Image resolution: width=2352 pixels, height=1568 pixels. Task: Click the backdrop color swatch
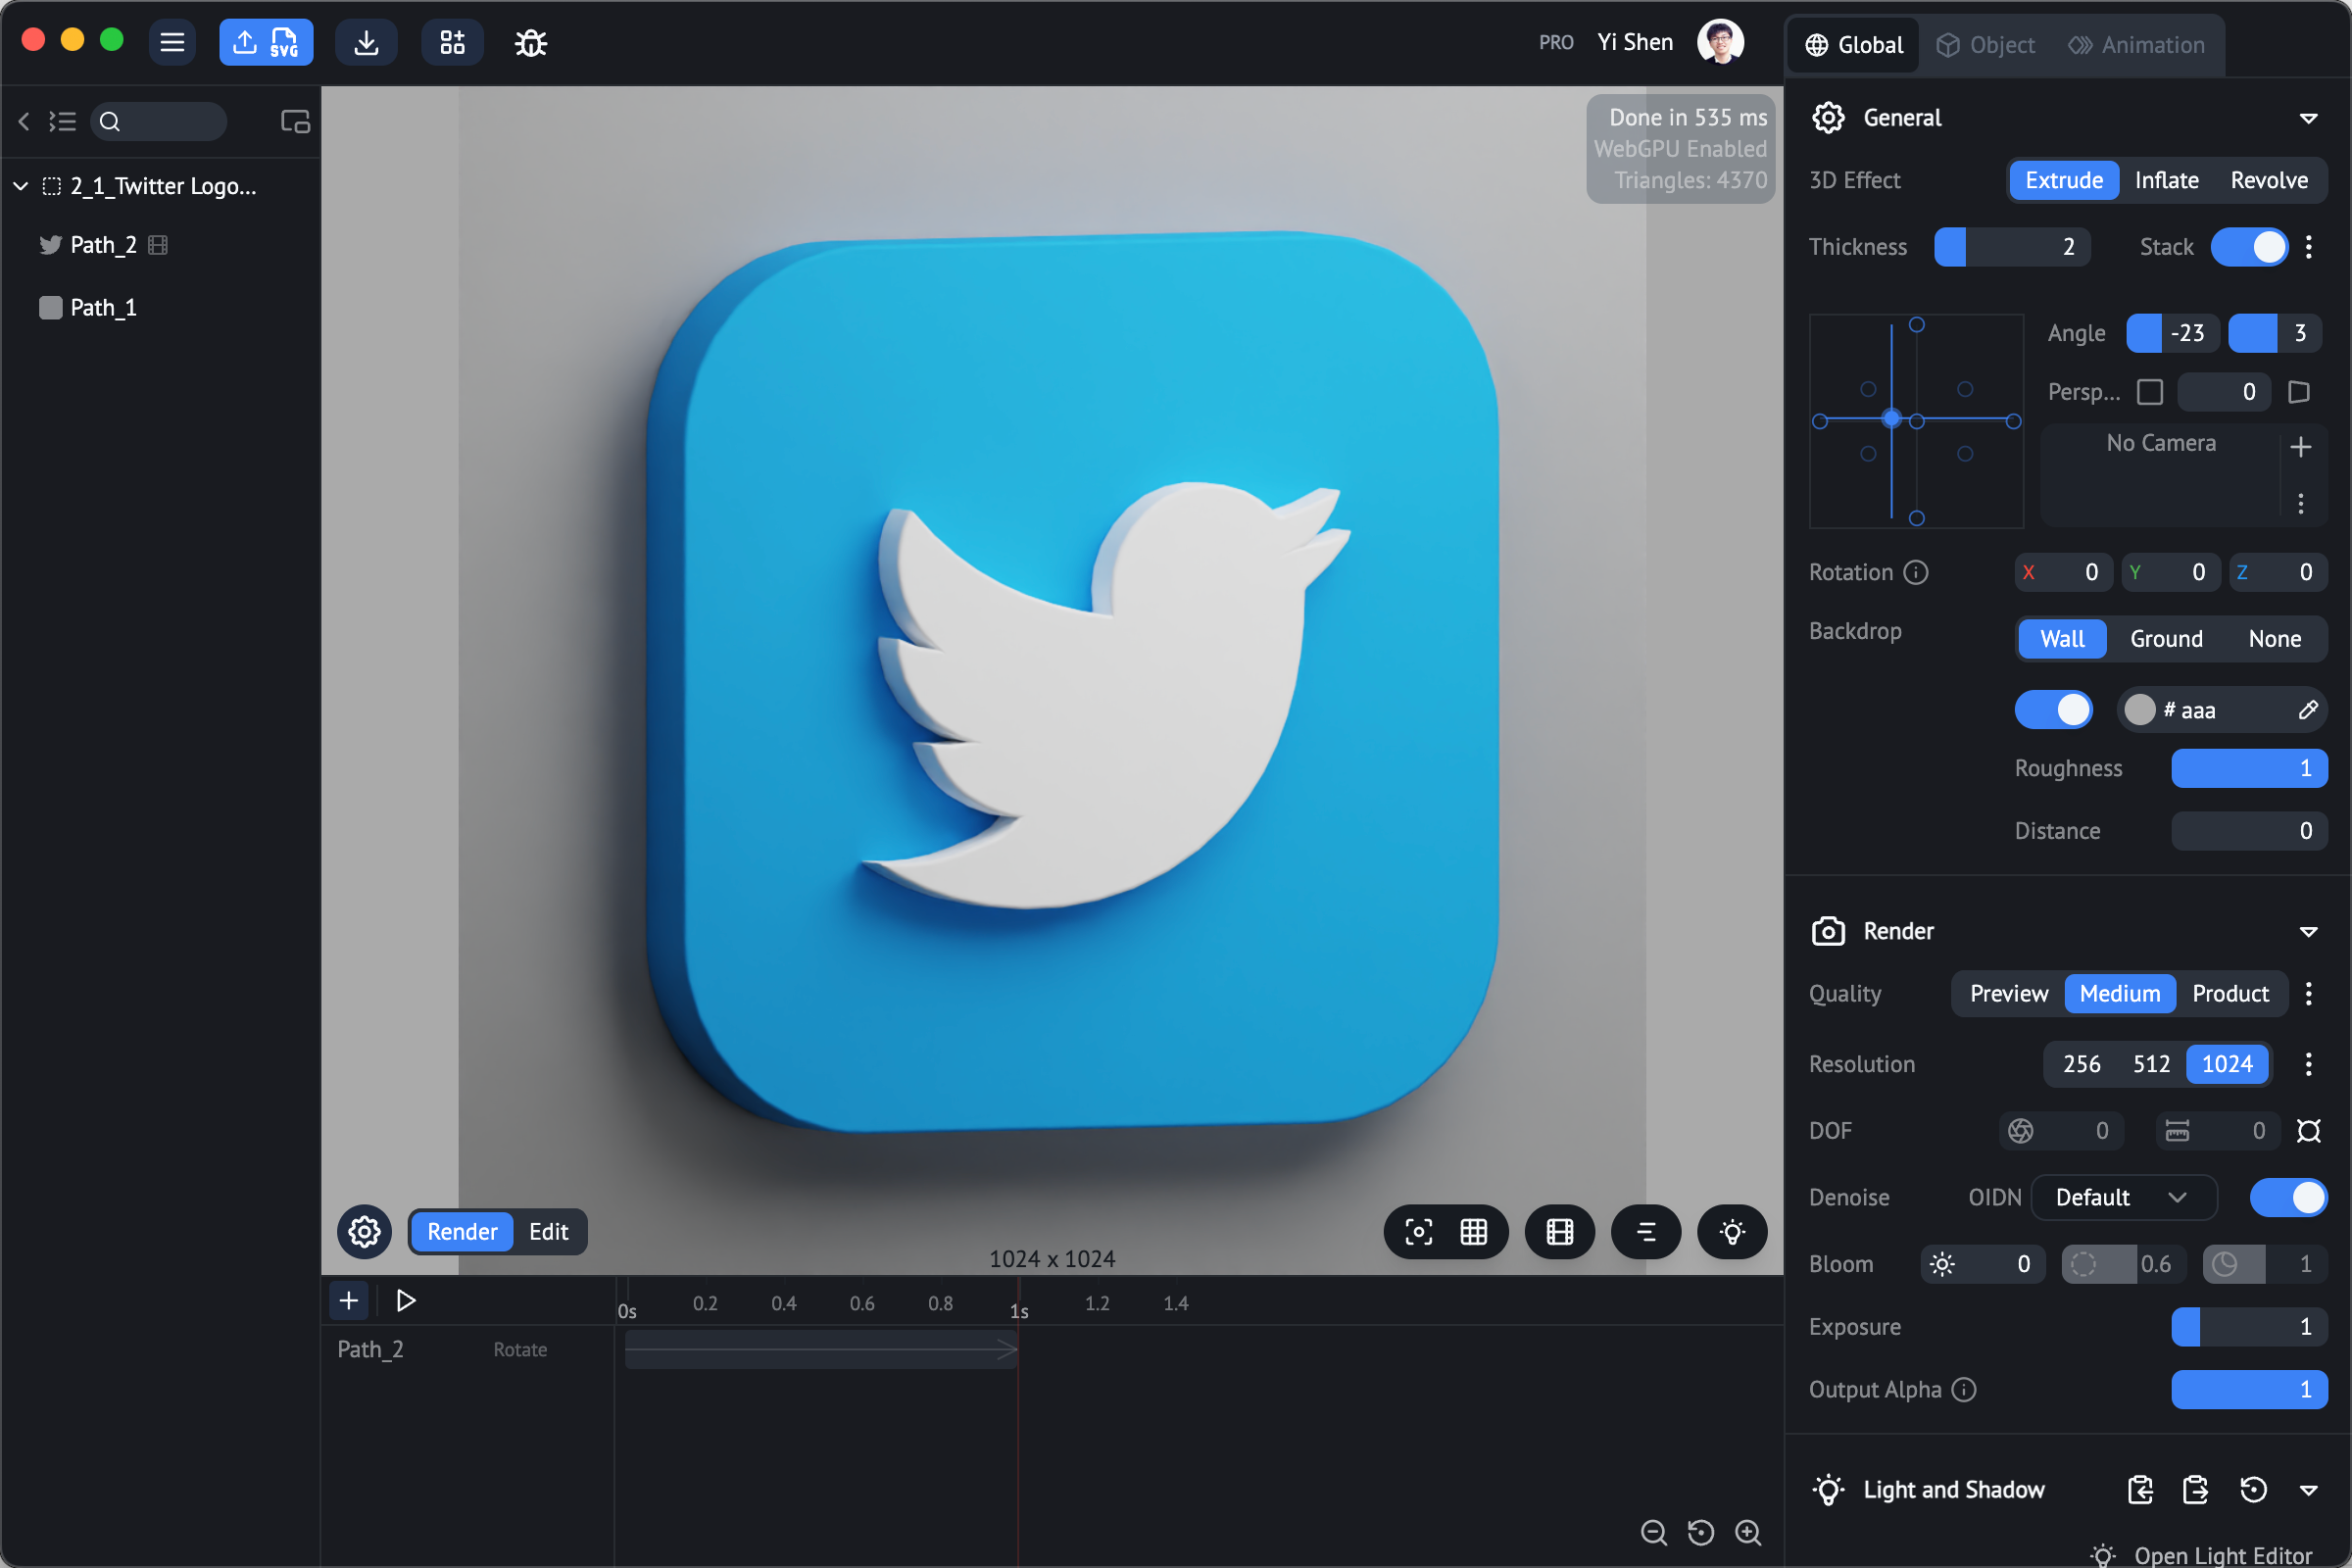(x=2140, y=710)
